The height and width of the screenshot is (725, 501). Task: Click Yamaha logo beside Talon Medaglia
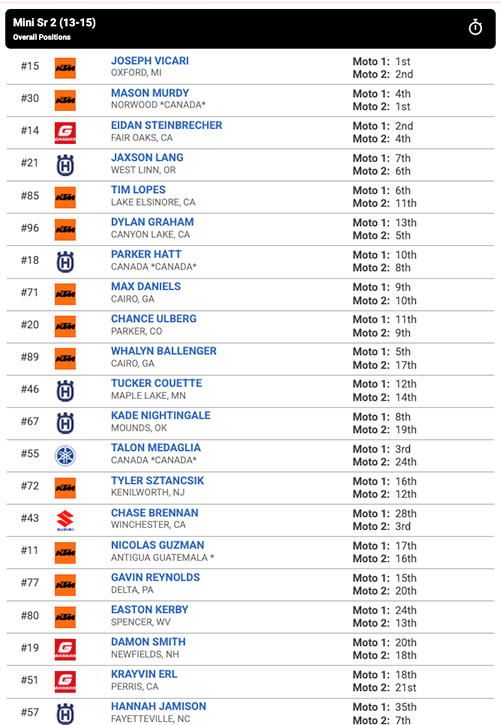[x=65, y=455]
